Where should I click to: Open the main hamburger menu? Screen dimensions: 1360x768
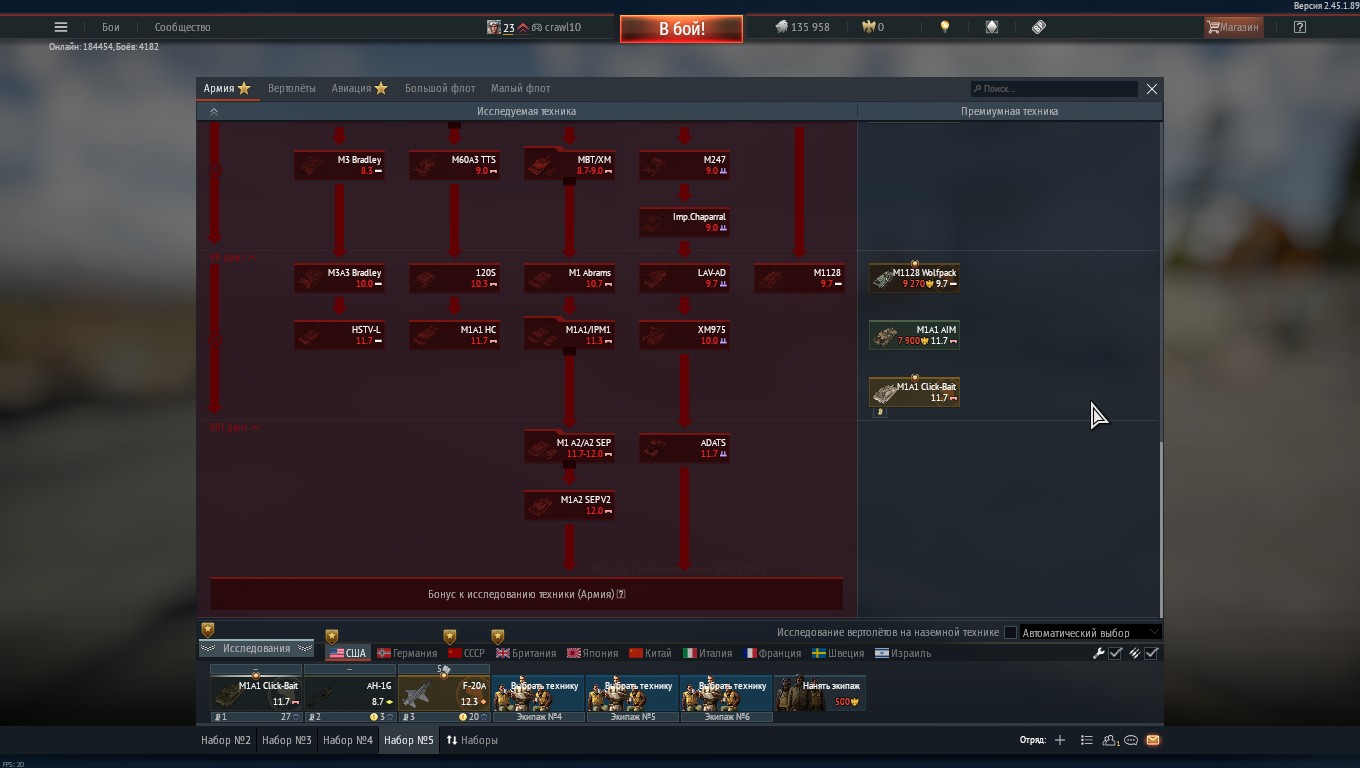[61, 27]
